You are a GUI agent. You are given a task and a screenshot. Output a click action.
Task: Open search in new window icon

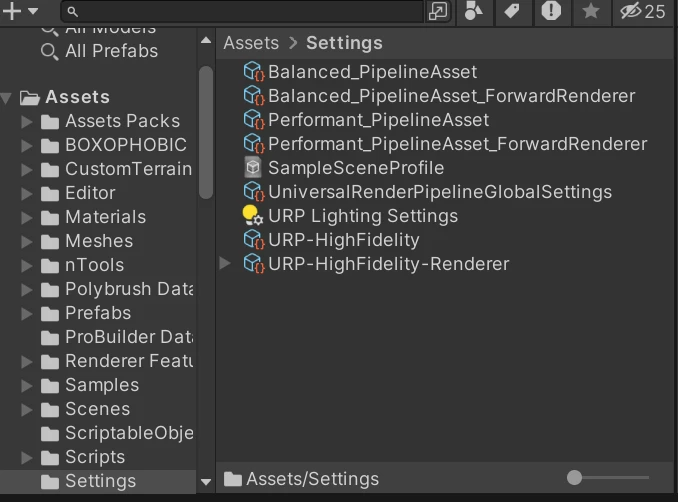[438, 11]
